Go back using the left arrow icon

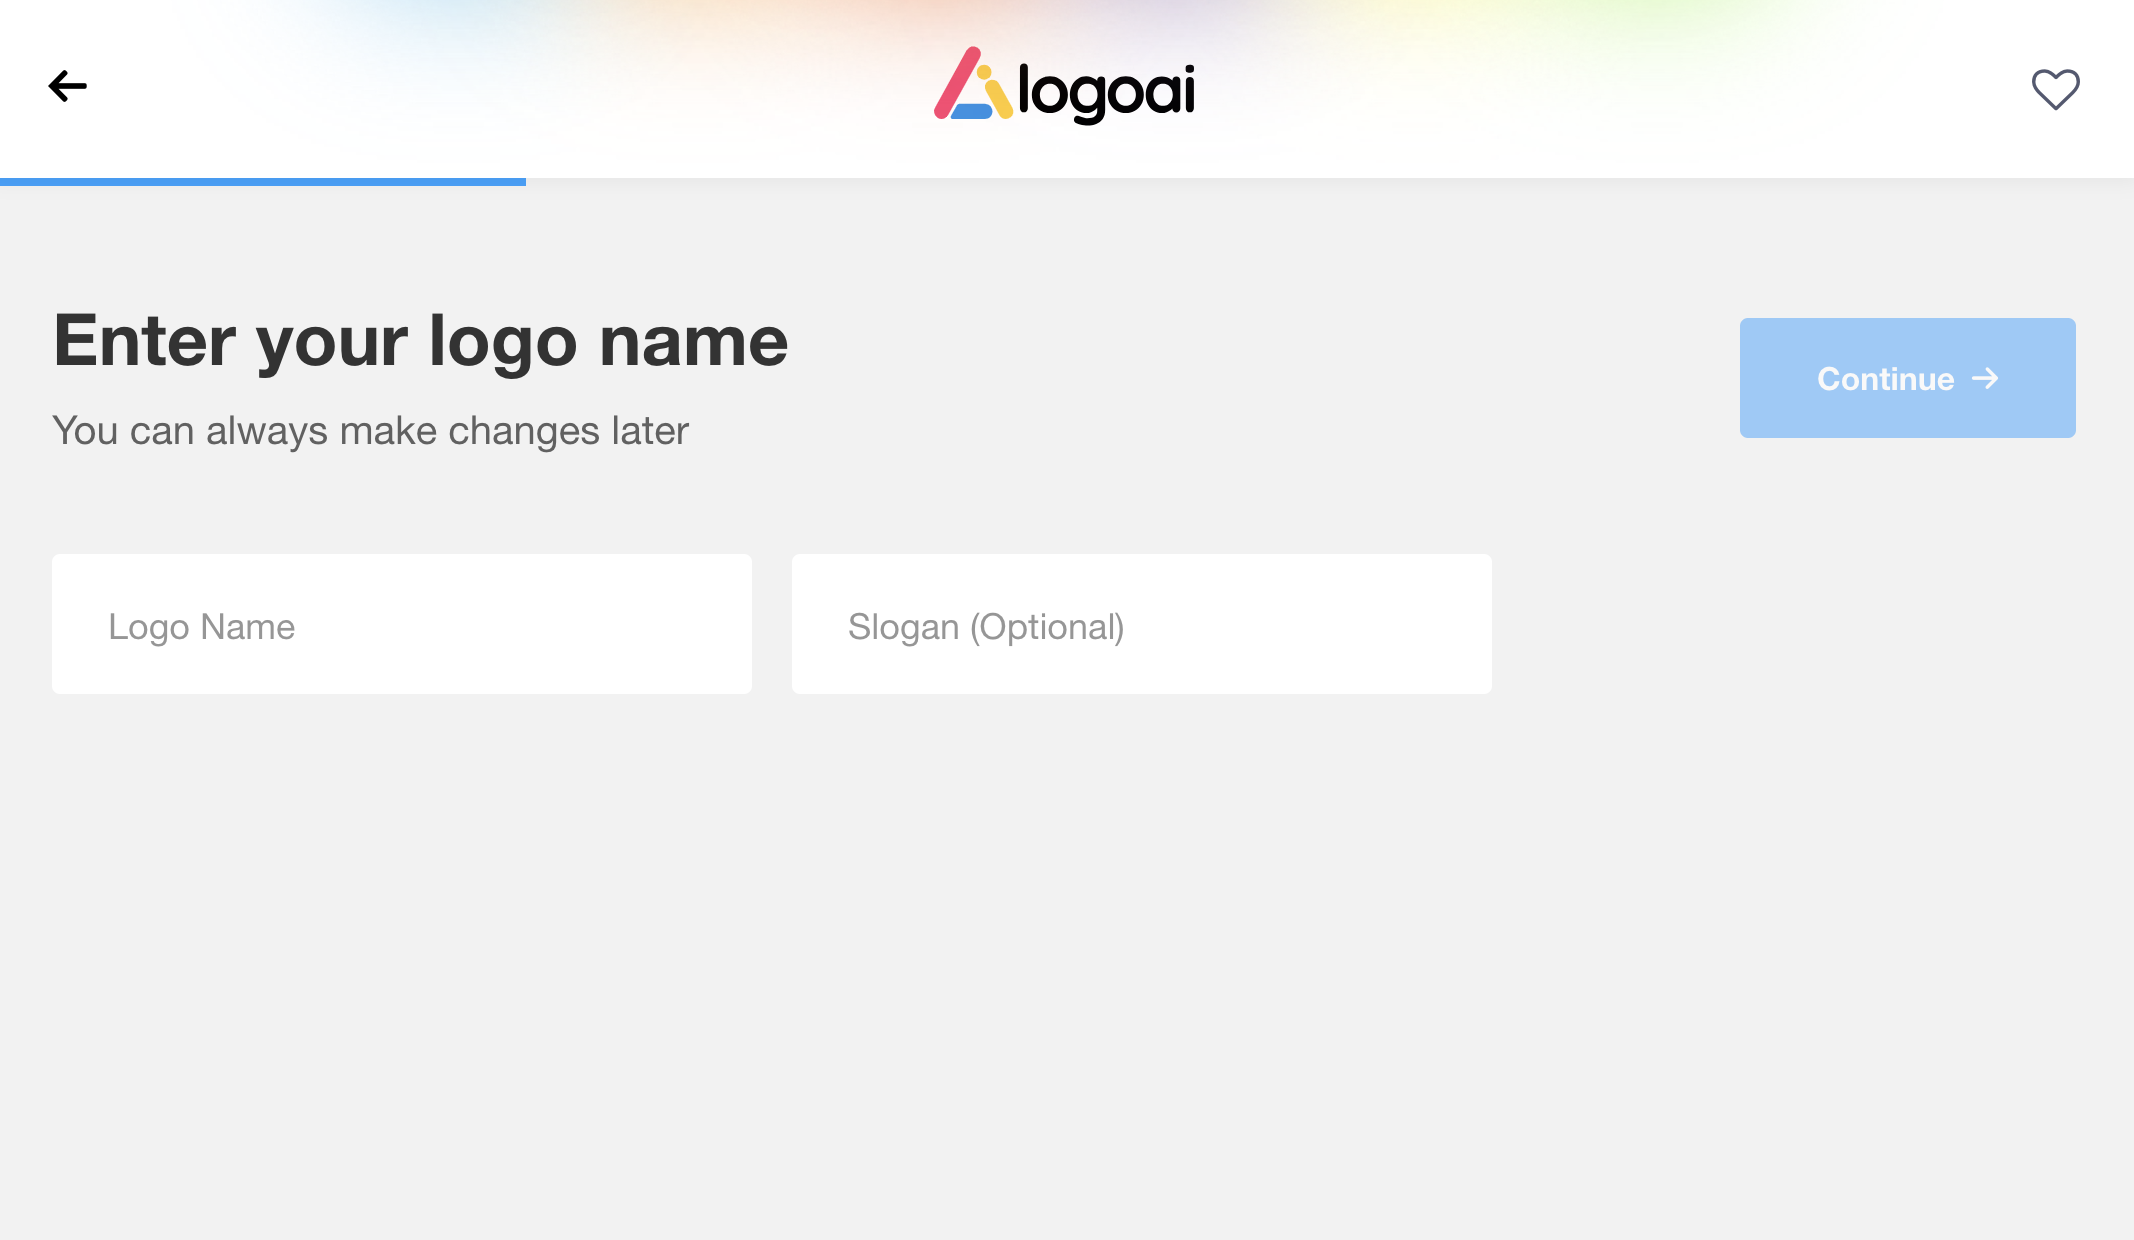pos(68,86)
